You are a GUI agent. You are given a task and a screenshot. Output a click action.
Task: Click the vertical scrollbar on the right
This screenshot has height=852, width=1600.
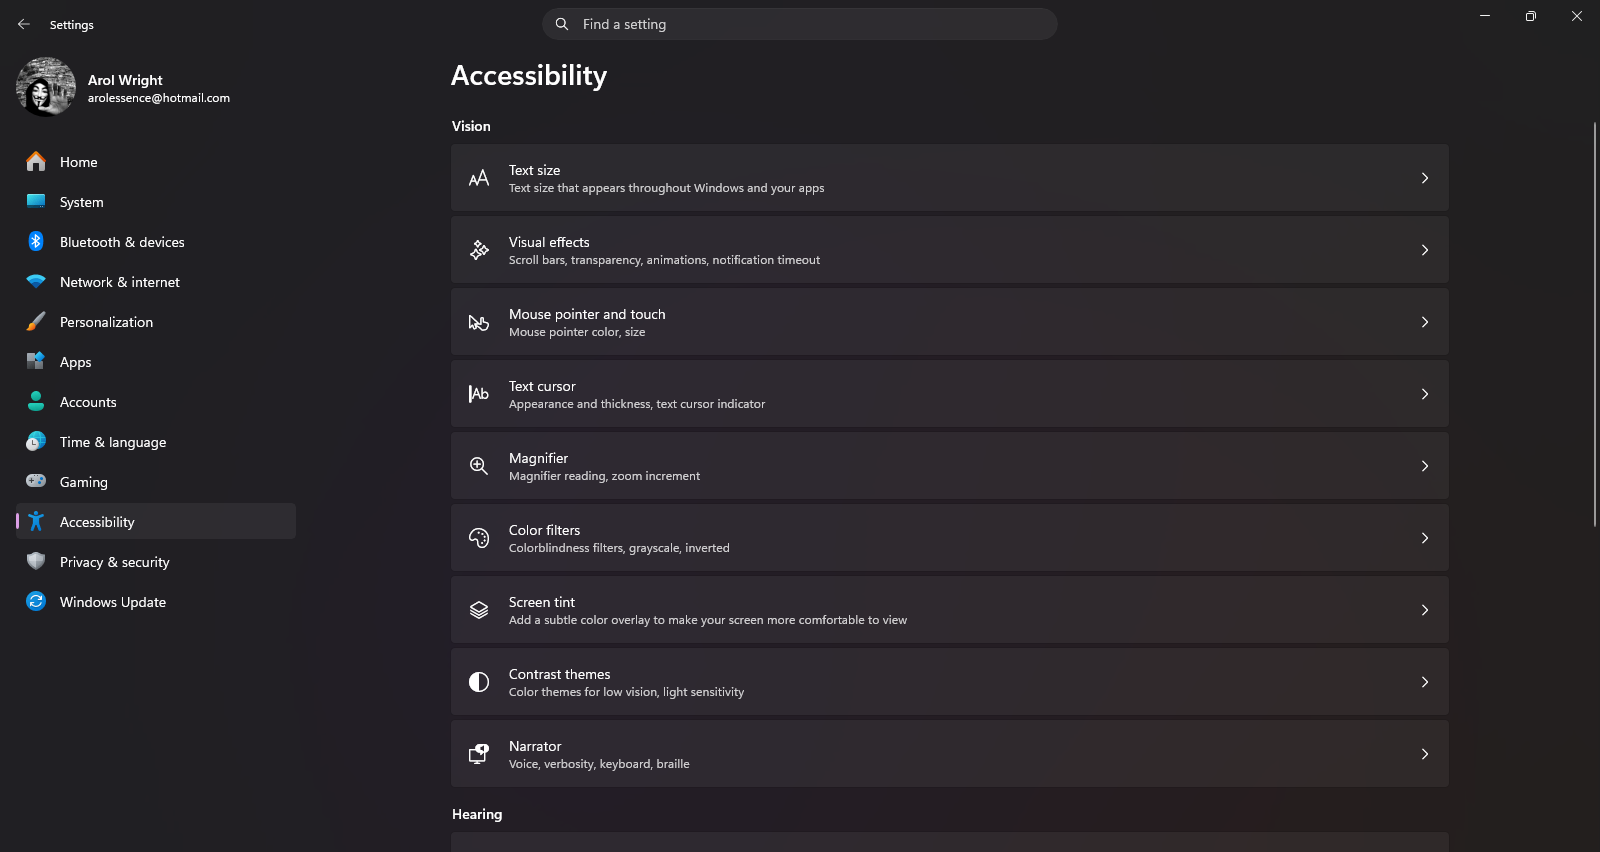(x=1595, y=325)
